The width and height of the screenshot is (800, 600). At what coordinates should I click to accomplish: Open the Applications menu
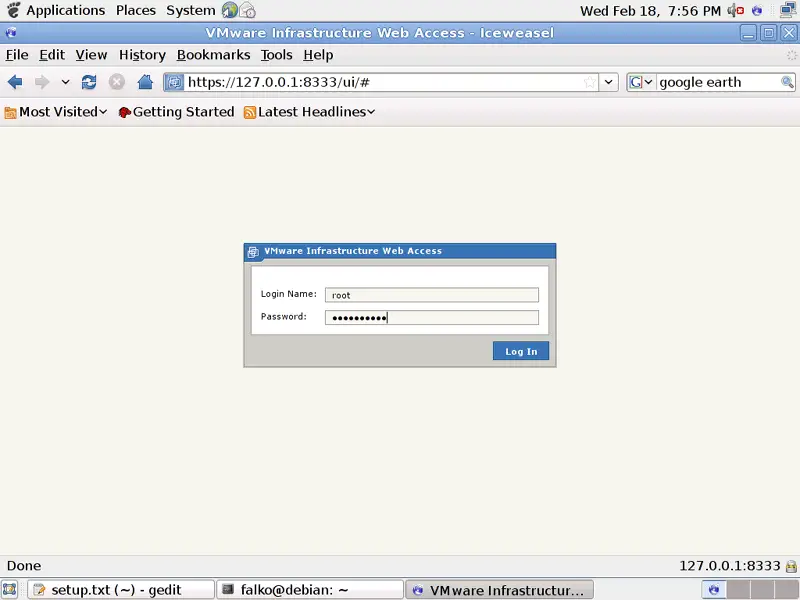coord(65,10)
